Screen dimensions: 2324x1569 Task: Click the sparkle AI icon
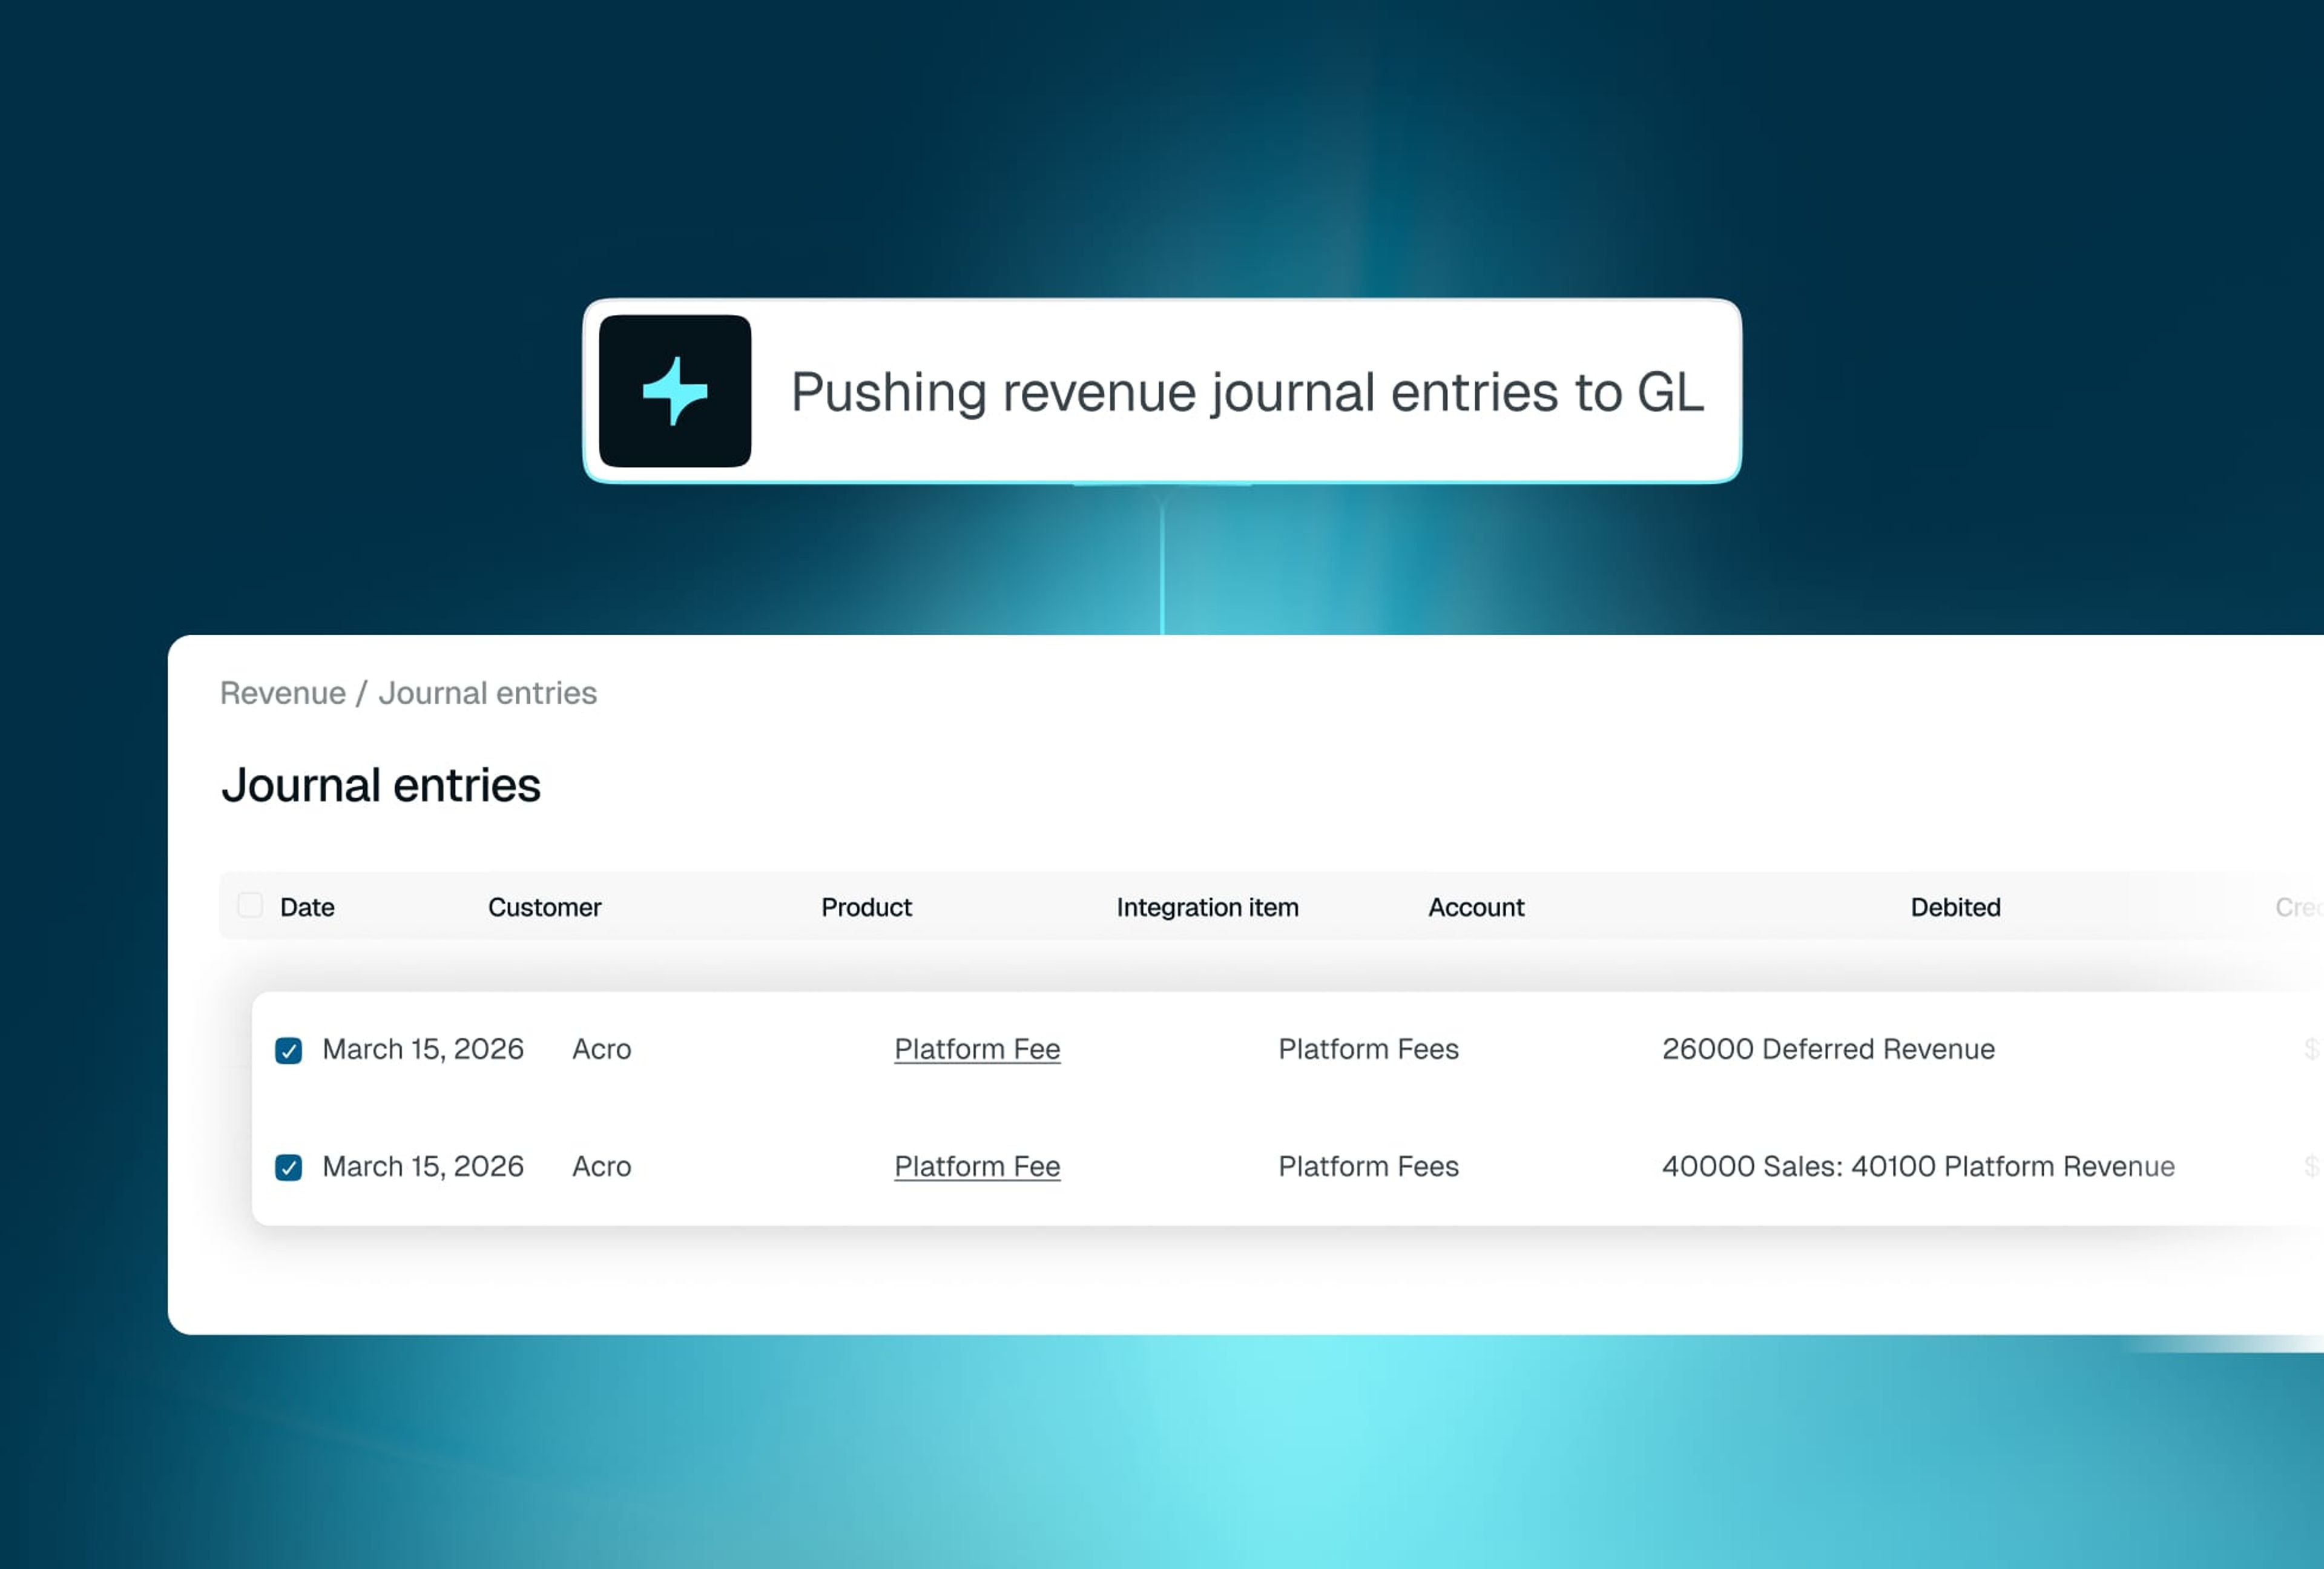click(675, 391)
